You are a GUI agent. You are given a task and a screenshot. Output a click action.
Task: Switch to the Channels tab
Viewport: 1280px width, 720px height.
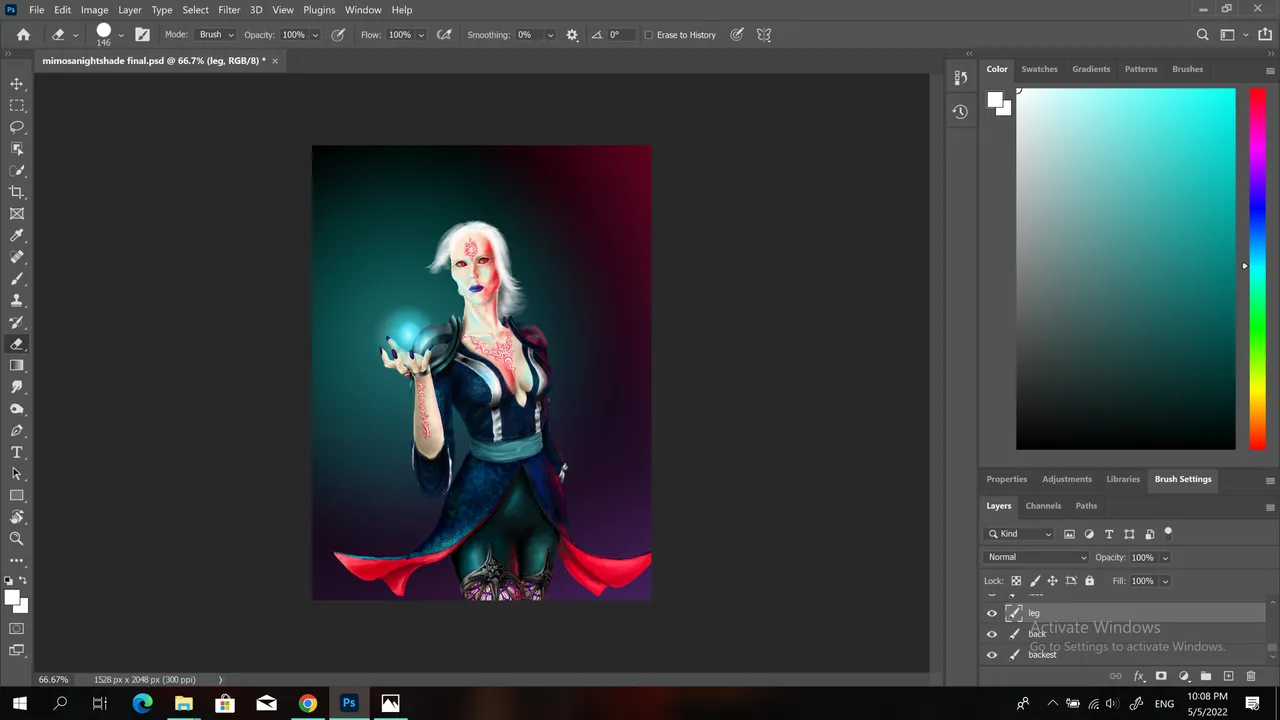pyautogui.click(x=1043, y=506)
